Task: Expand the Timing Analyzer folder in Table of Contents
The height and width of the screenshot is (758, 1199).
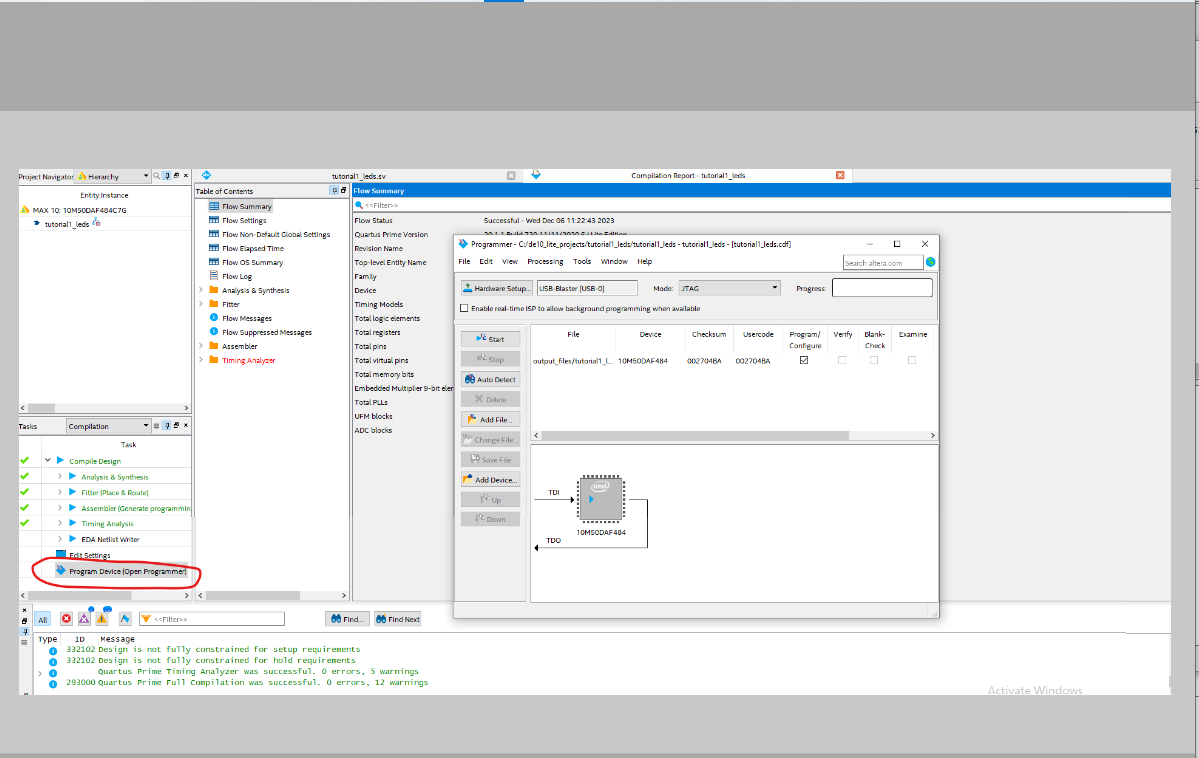Action: click(201, 359)
